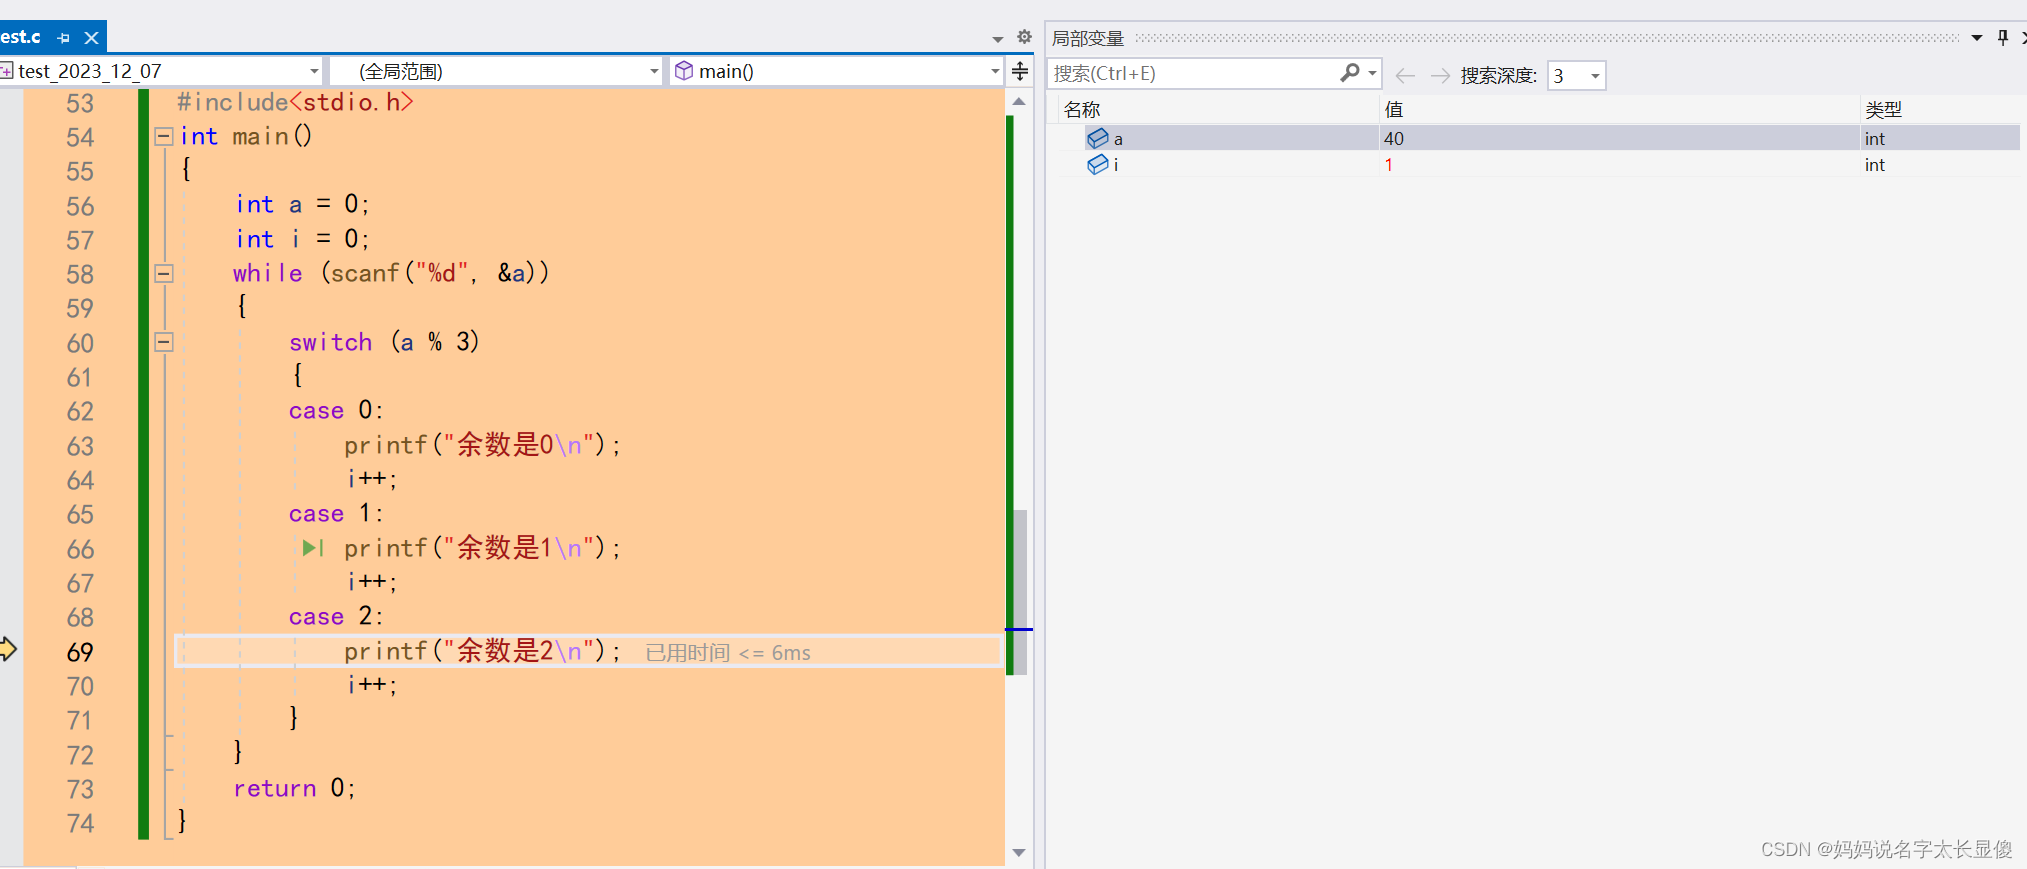The height and width of the screenshot is (869, 2027).
Task: Click the 类型 column header
Action: click(x=1883, y=110)
